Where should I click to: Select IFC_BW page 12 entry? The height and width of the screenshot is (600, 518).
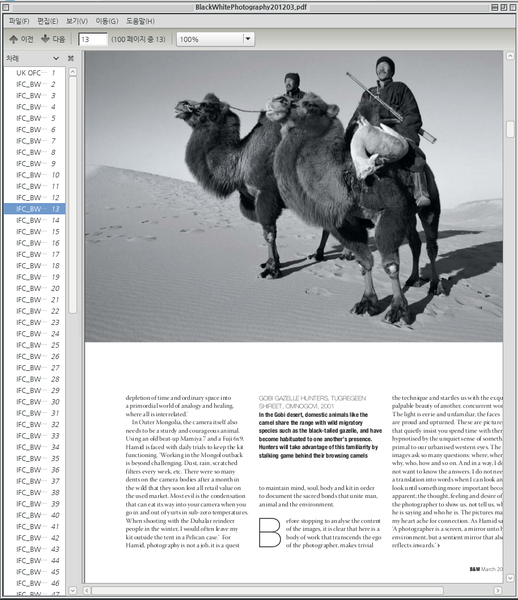35,197
